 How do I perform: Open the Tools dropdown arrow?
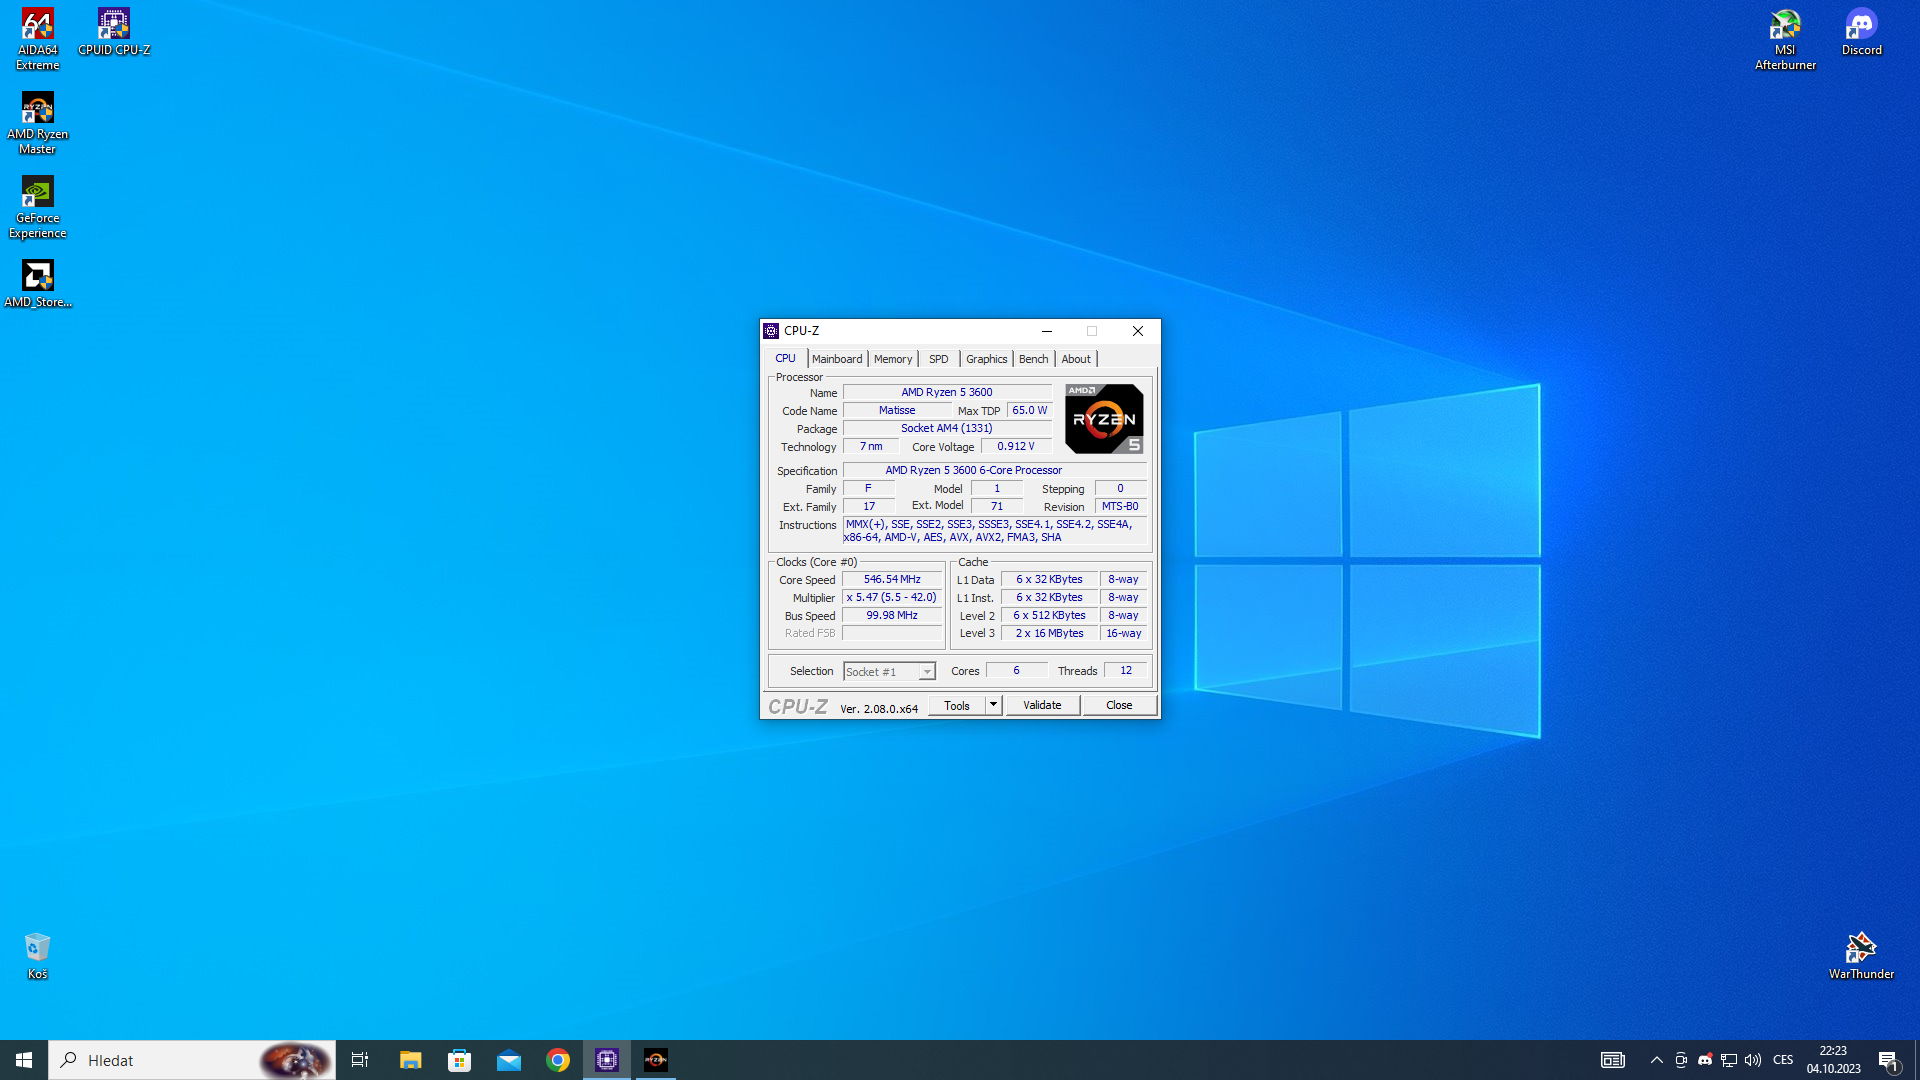[x=993, y=705]
